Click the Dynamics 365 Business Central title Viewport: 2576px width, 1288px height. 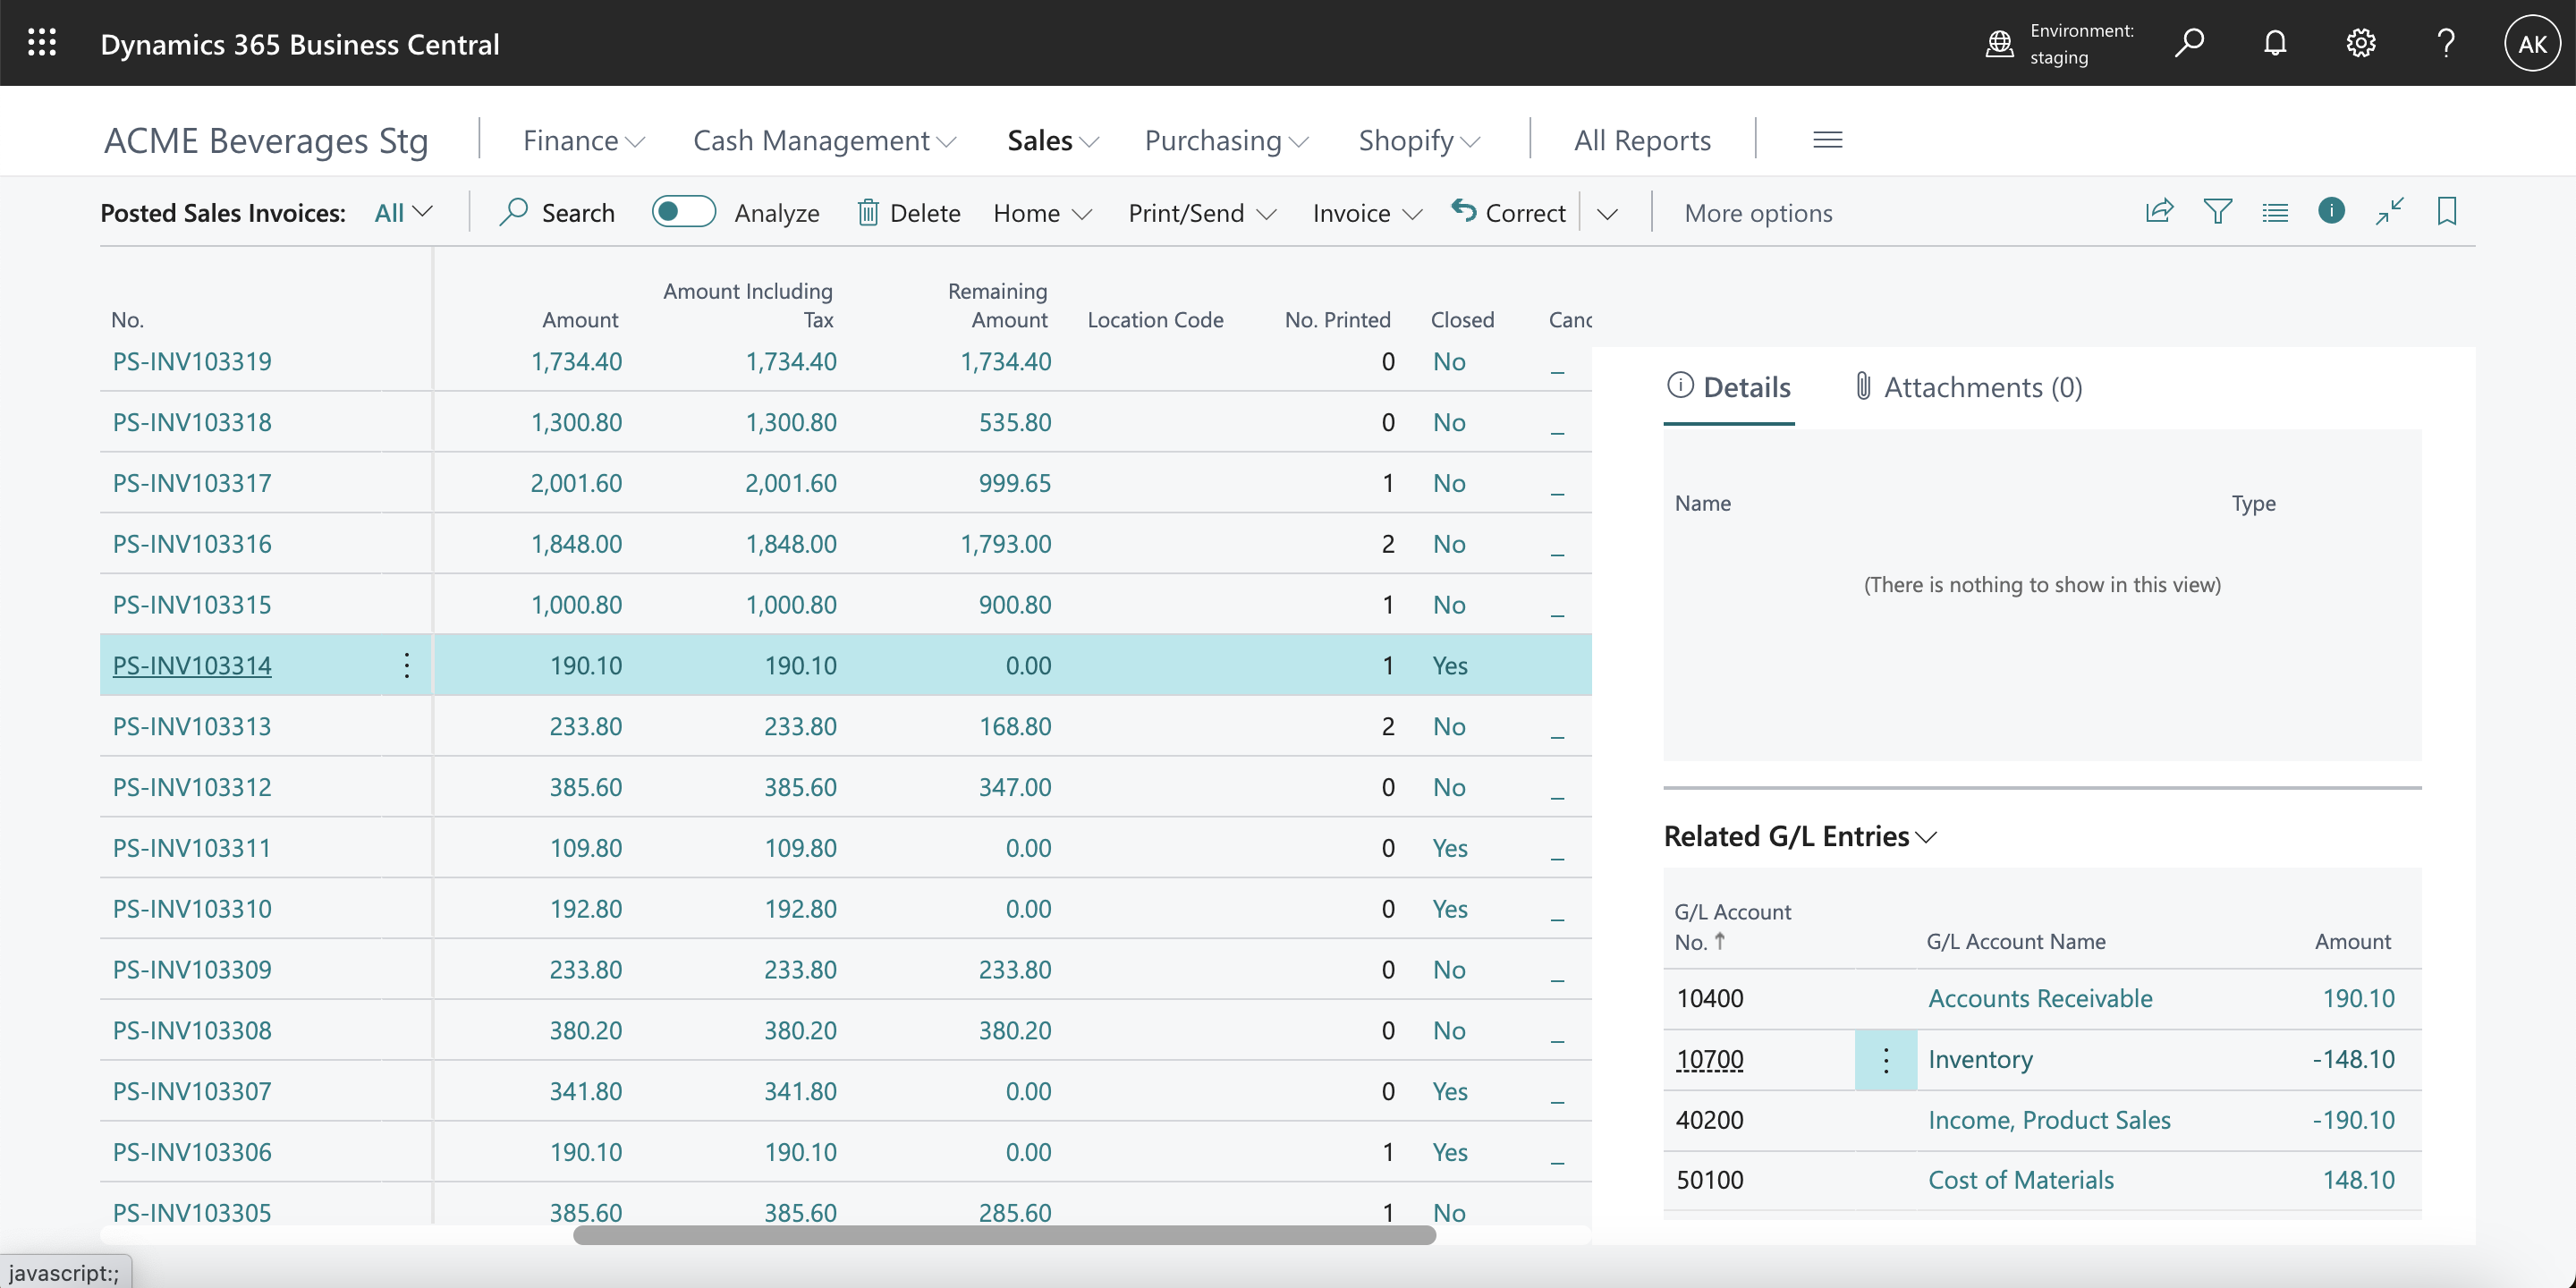click(x=300, y=44)
